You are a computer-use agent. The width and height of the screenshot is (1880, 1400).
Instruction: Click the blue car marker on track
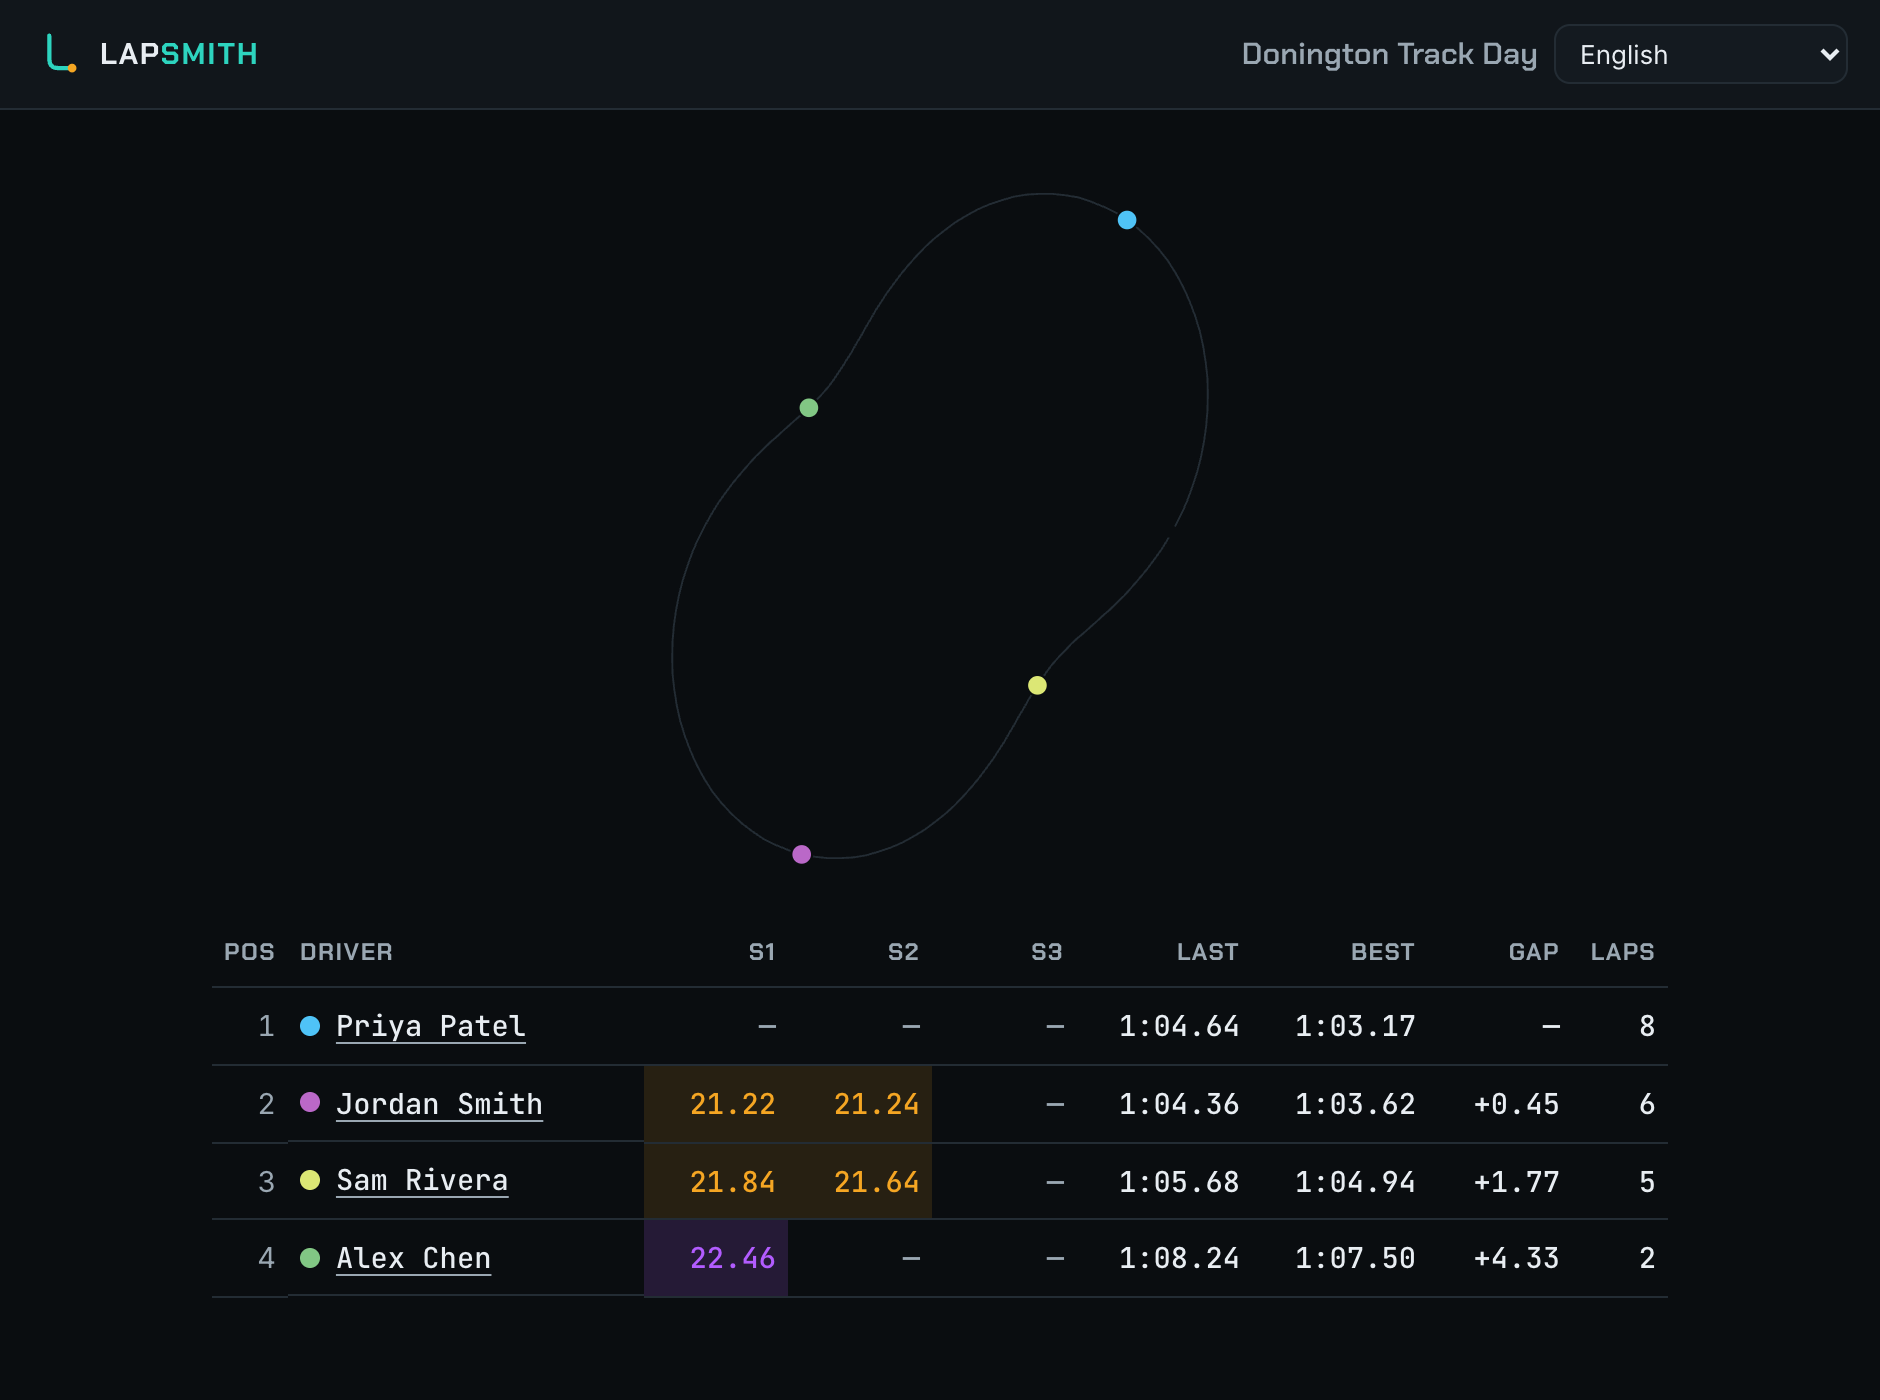(x=1127, y=220)
